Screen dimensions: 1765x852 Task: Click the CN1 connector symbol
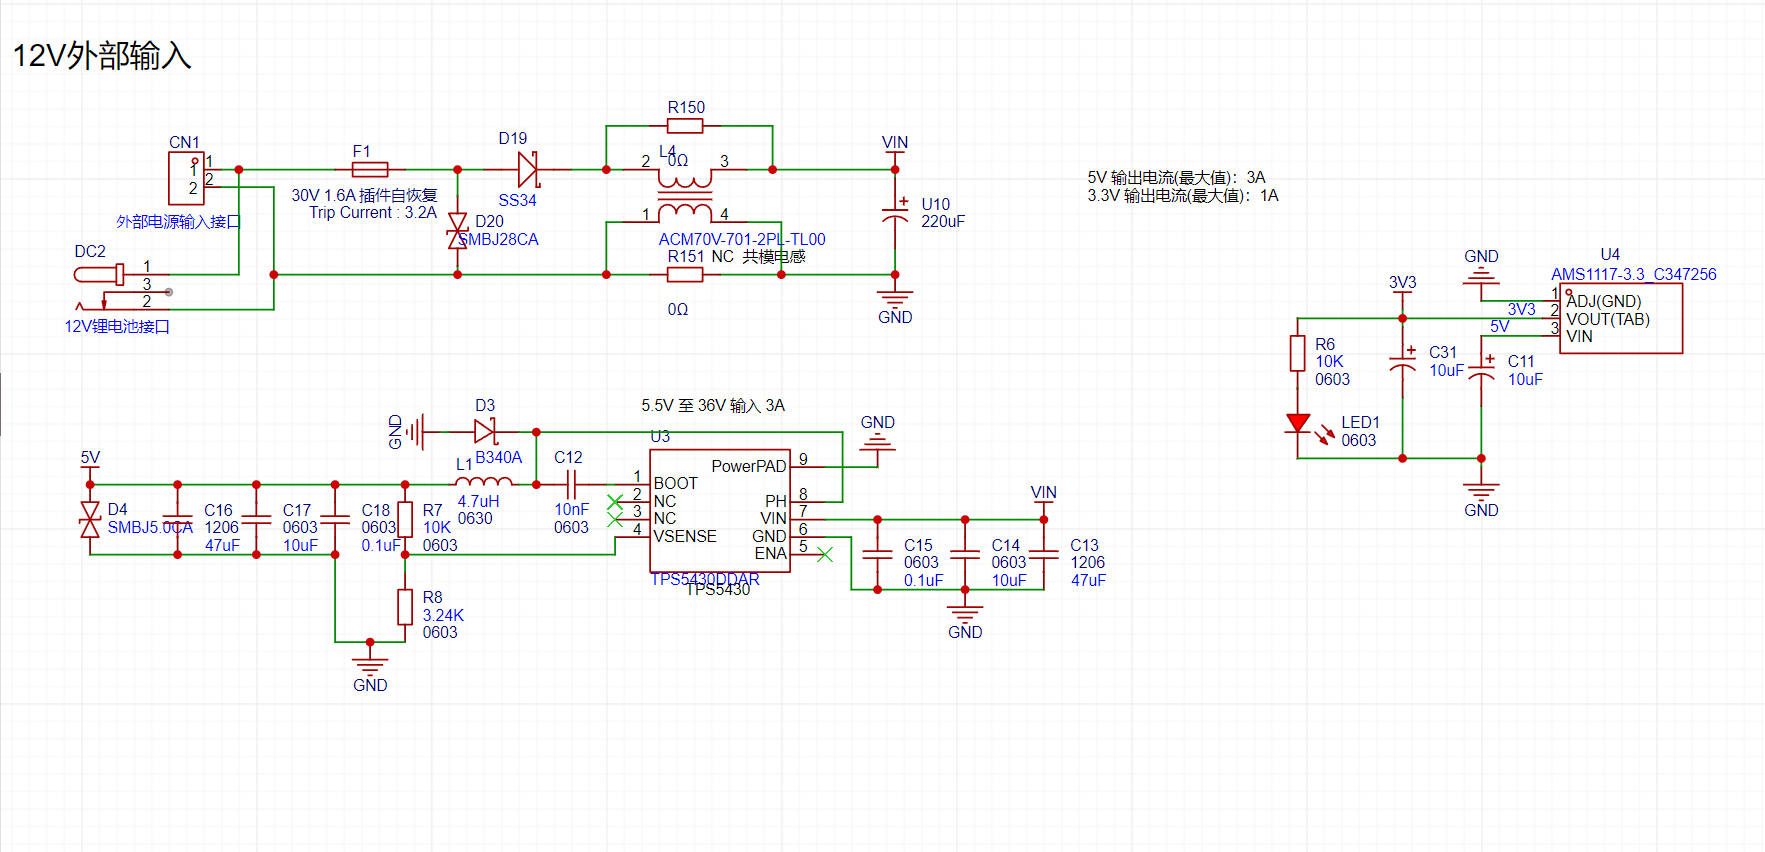click(x=186, y=178)
